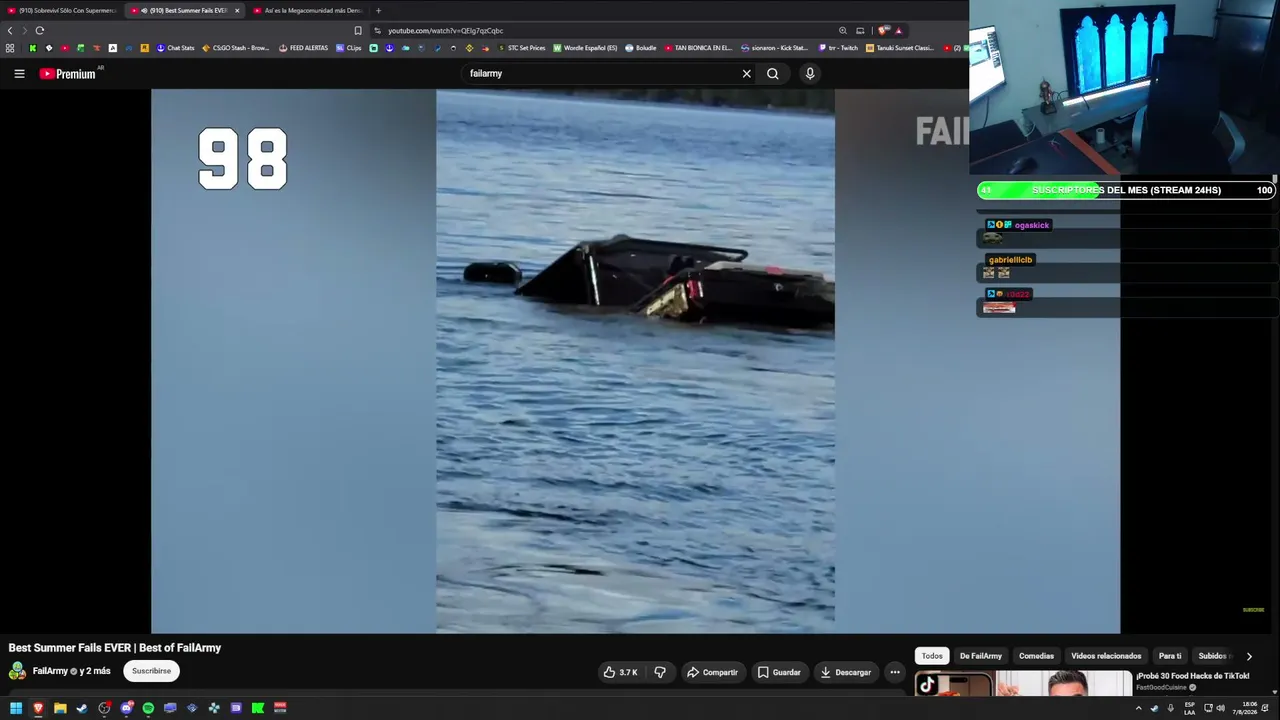Screen dimensions: 1280x720
Task: Open Wordle Español (ES) bookmark
Action: [x=585, y=48]
